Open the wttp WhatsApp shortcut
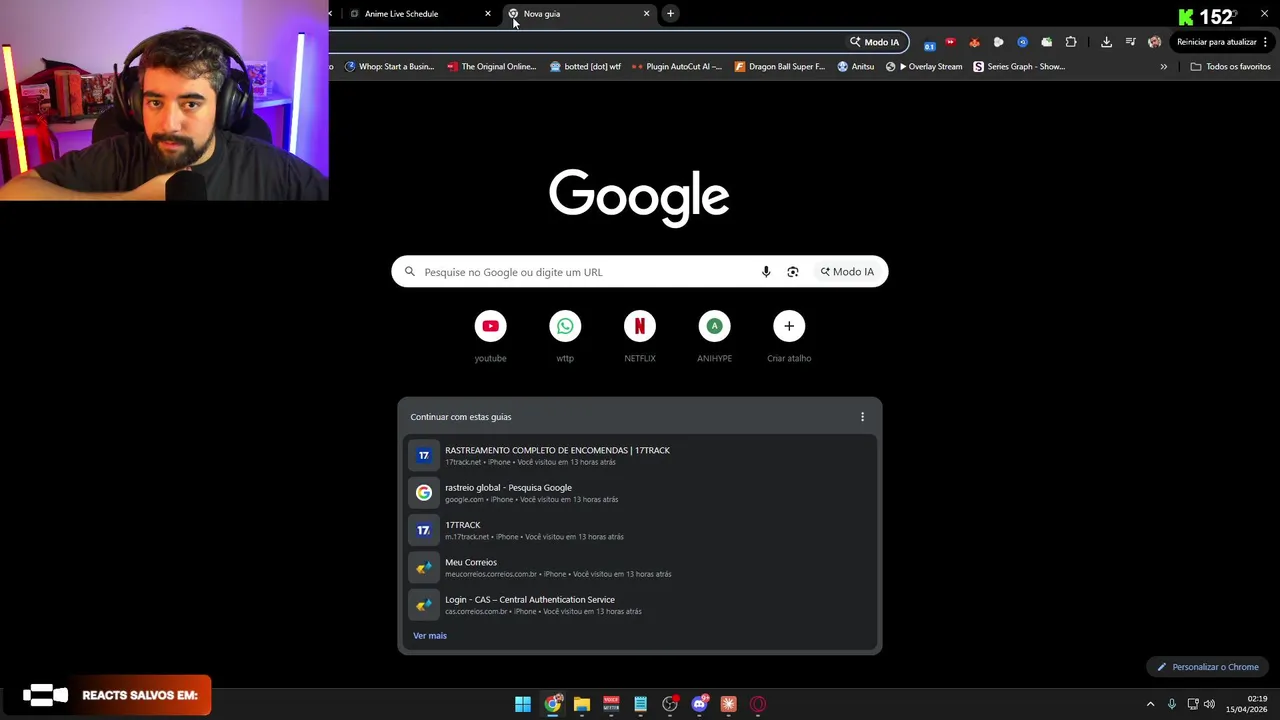This screenshot has height=720, width=1280. coord(565,336)
